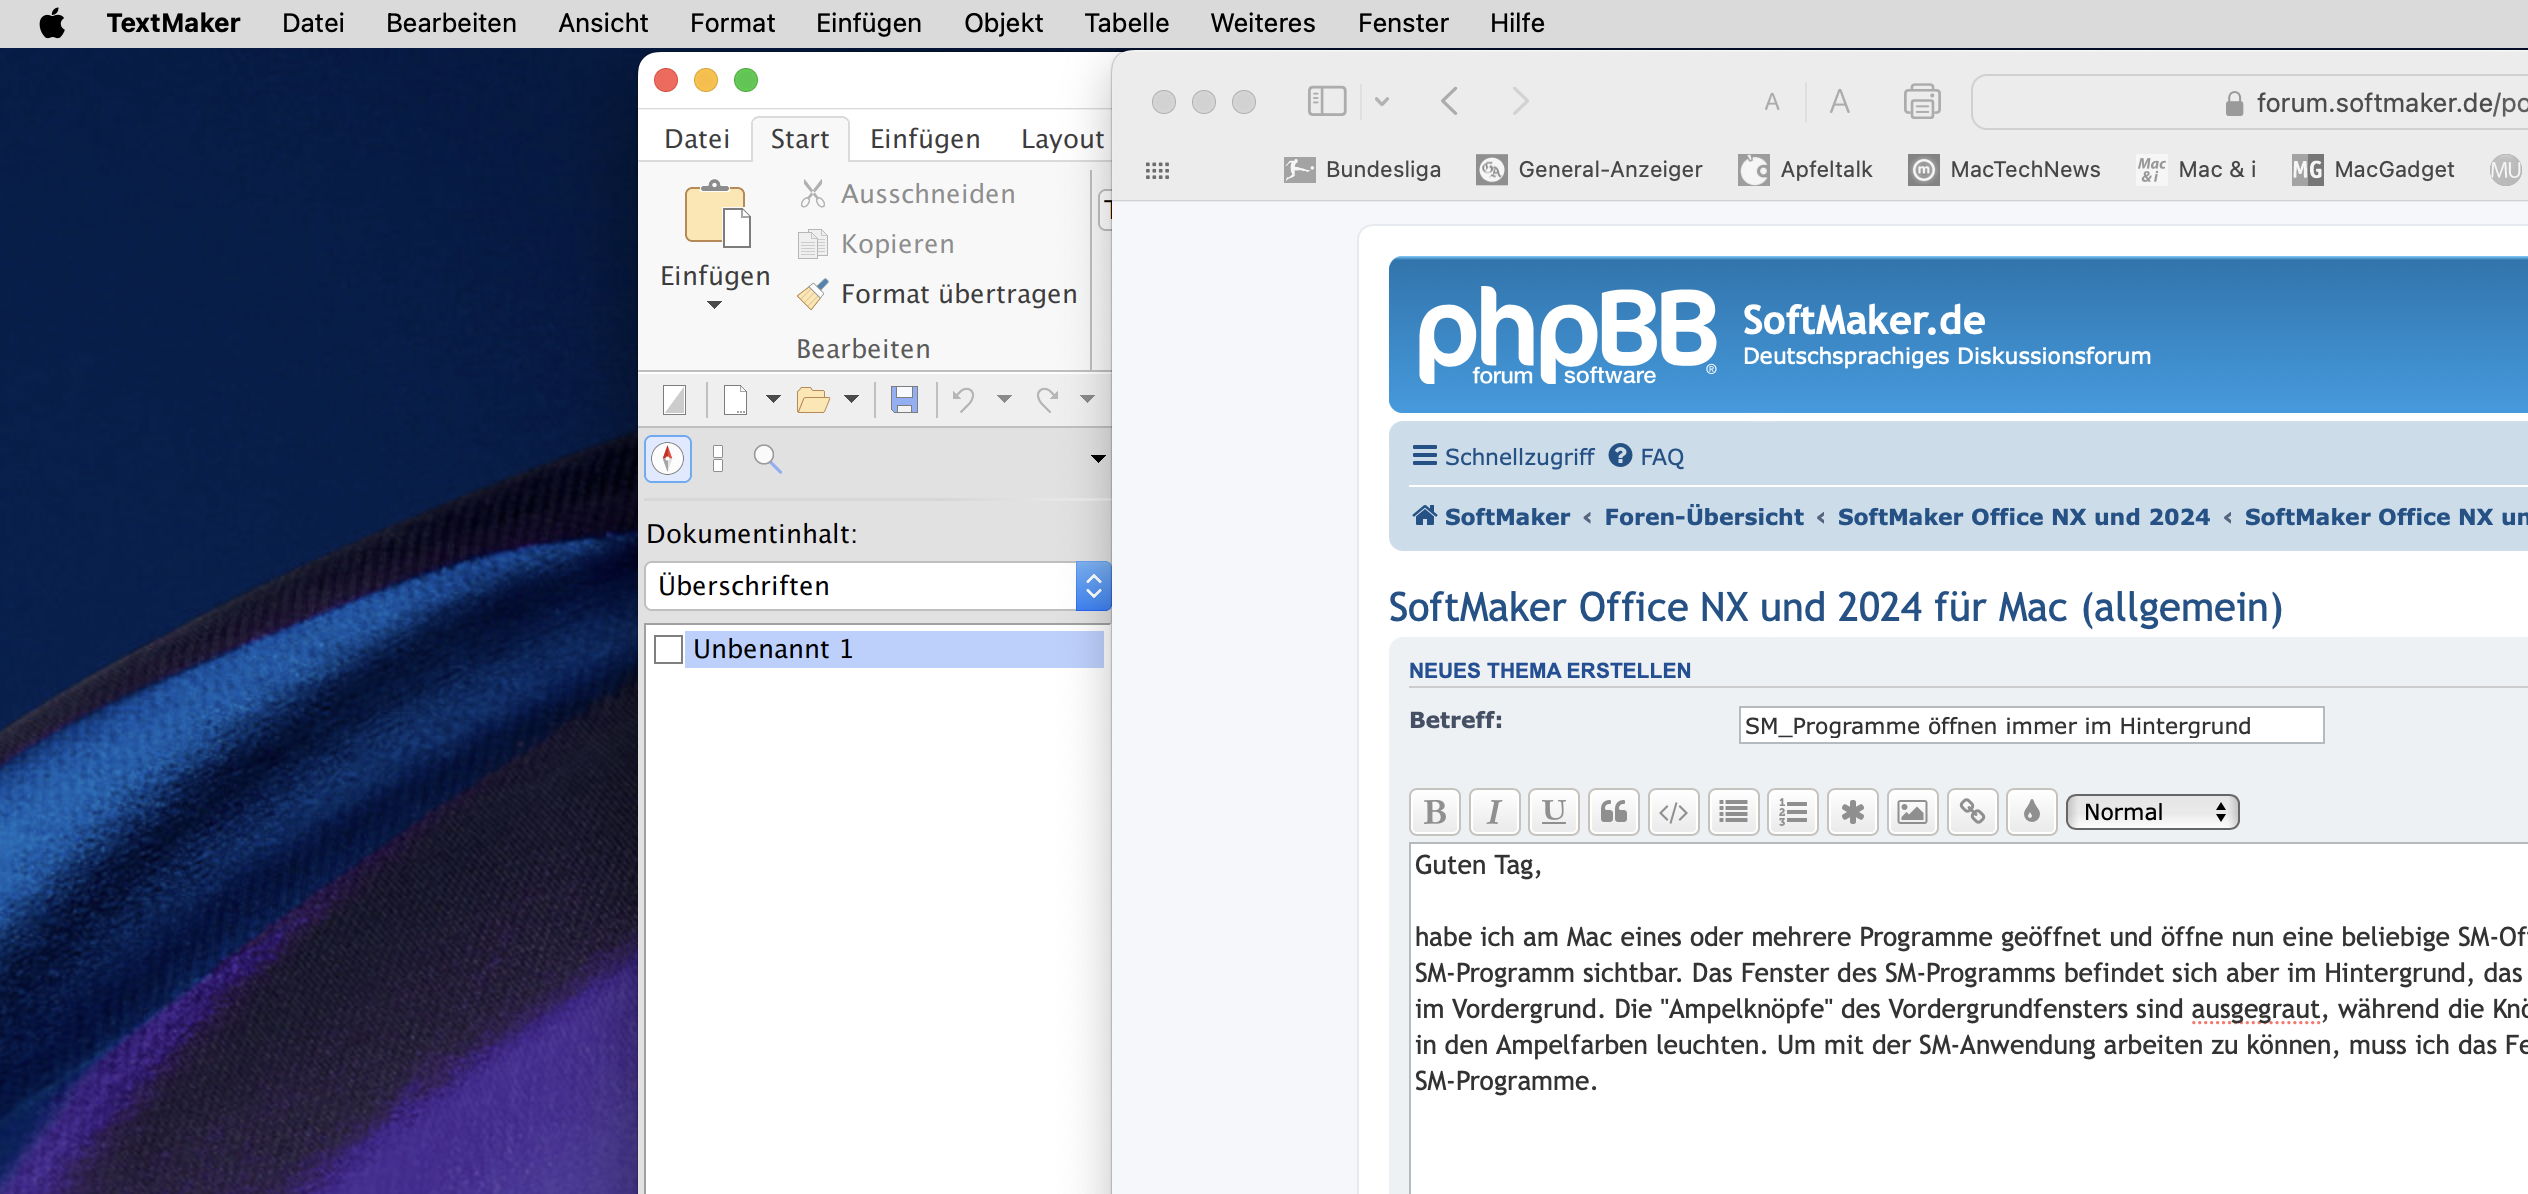Click the Kopieren menu item

[896, 242]
